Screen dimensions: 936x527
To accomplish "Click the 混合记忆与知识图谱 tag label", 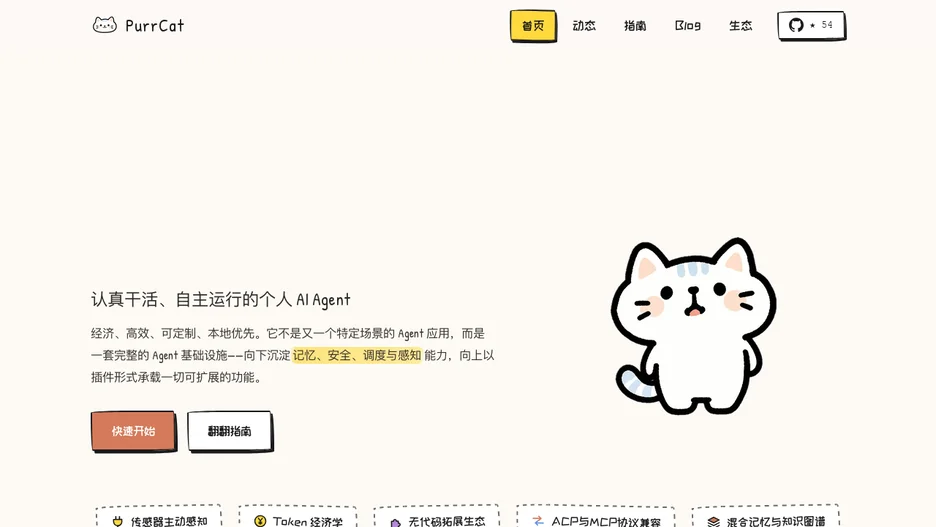I will [x=776, y=522].
